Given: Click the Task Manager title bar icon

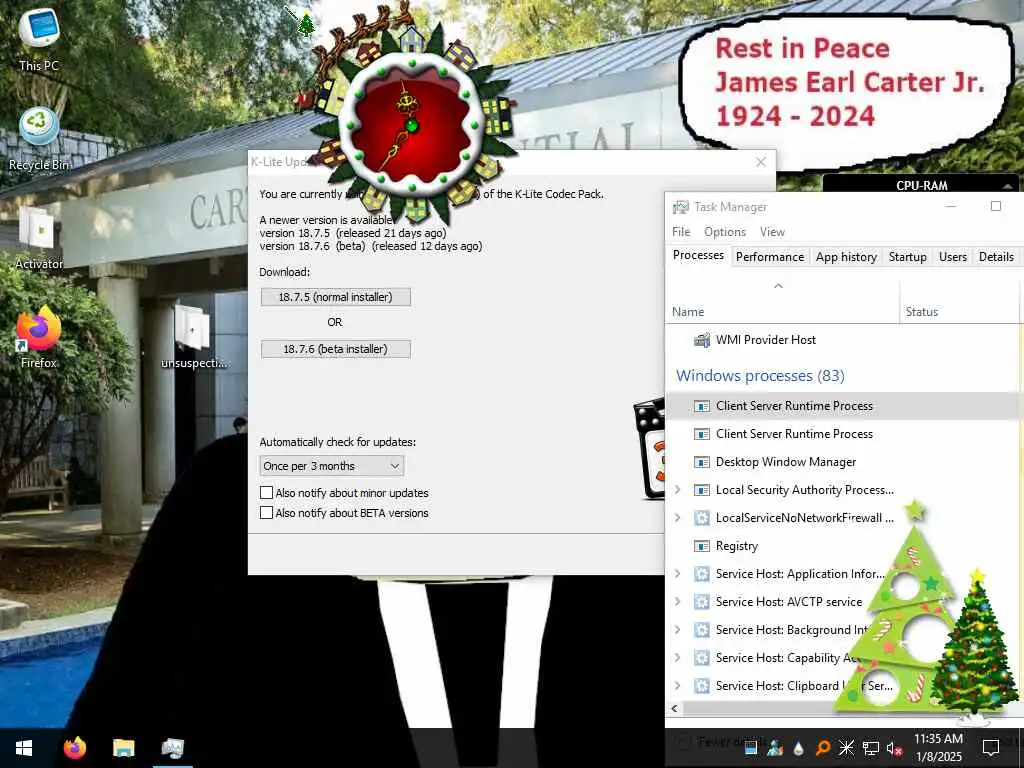Looking at the screenshot, I should pos(680,207).
